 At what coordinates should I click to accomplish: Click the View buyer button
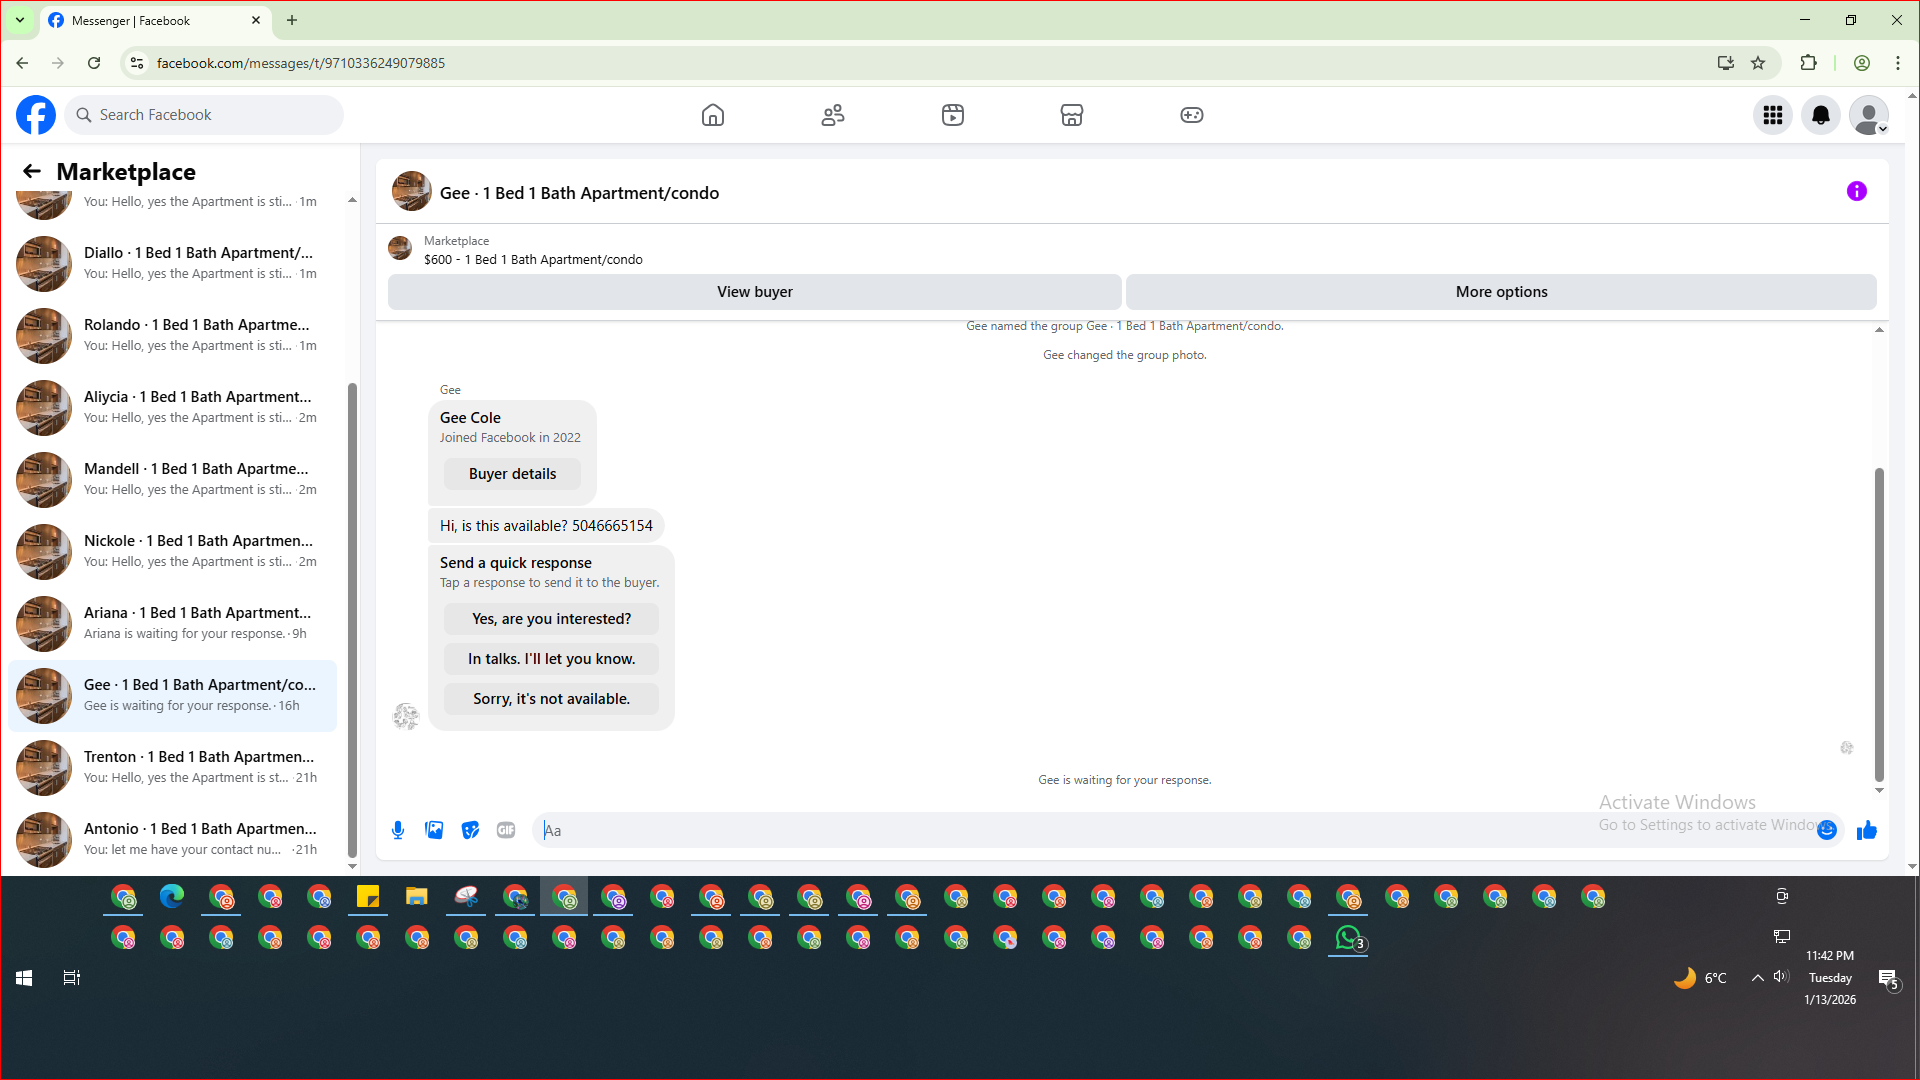(x=754, y=292)
